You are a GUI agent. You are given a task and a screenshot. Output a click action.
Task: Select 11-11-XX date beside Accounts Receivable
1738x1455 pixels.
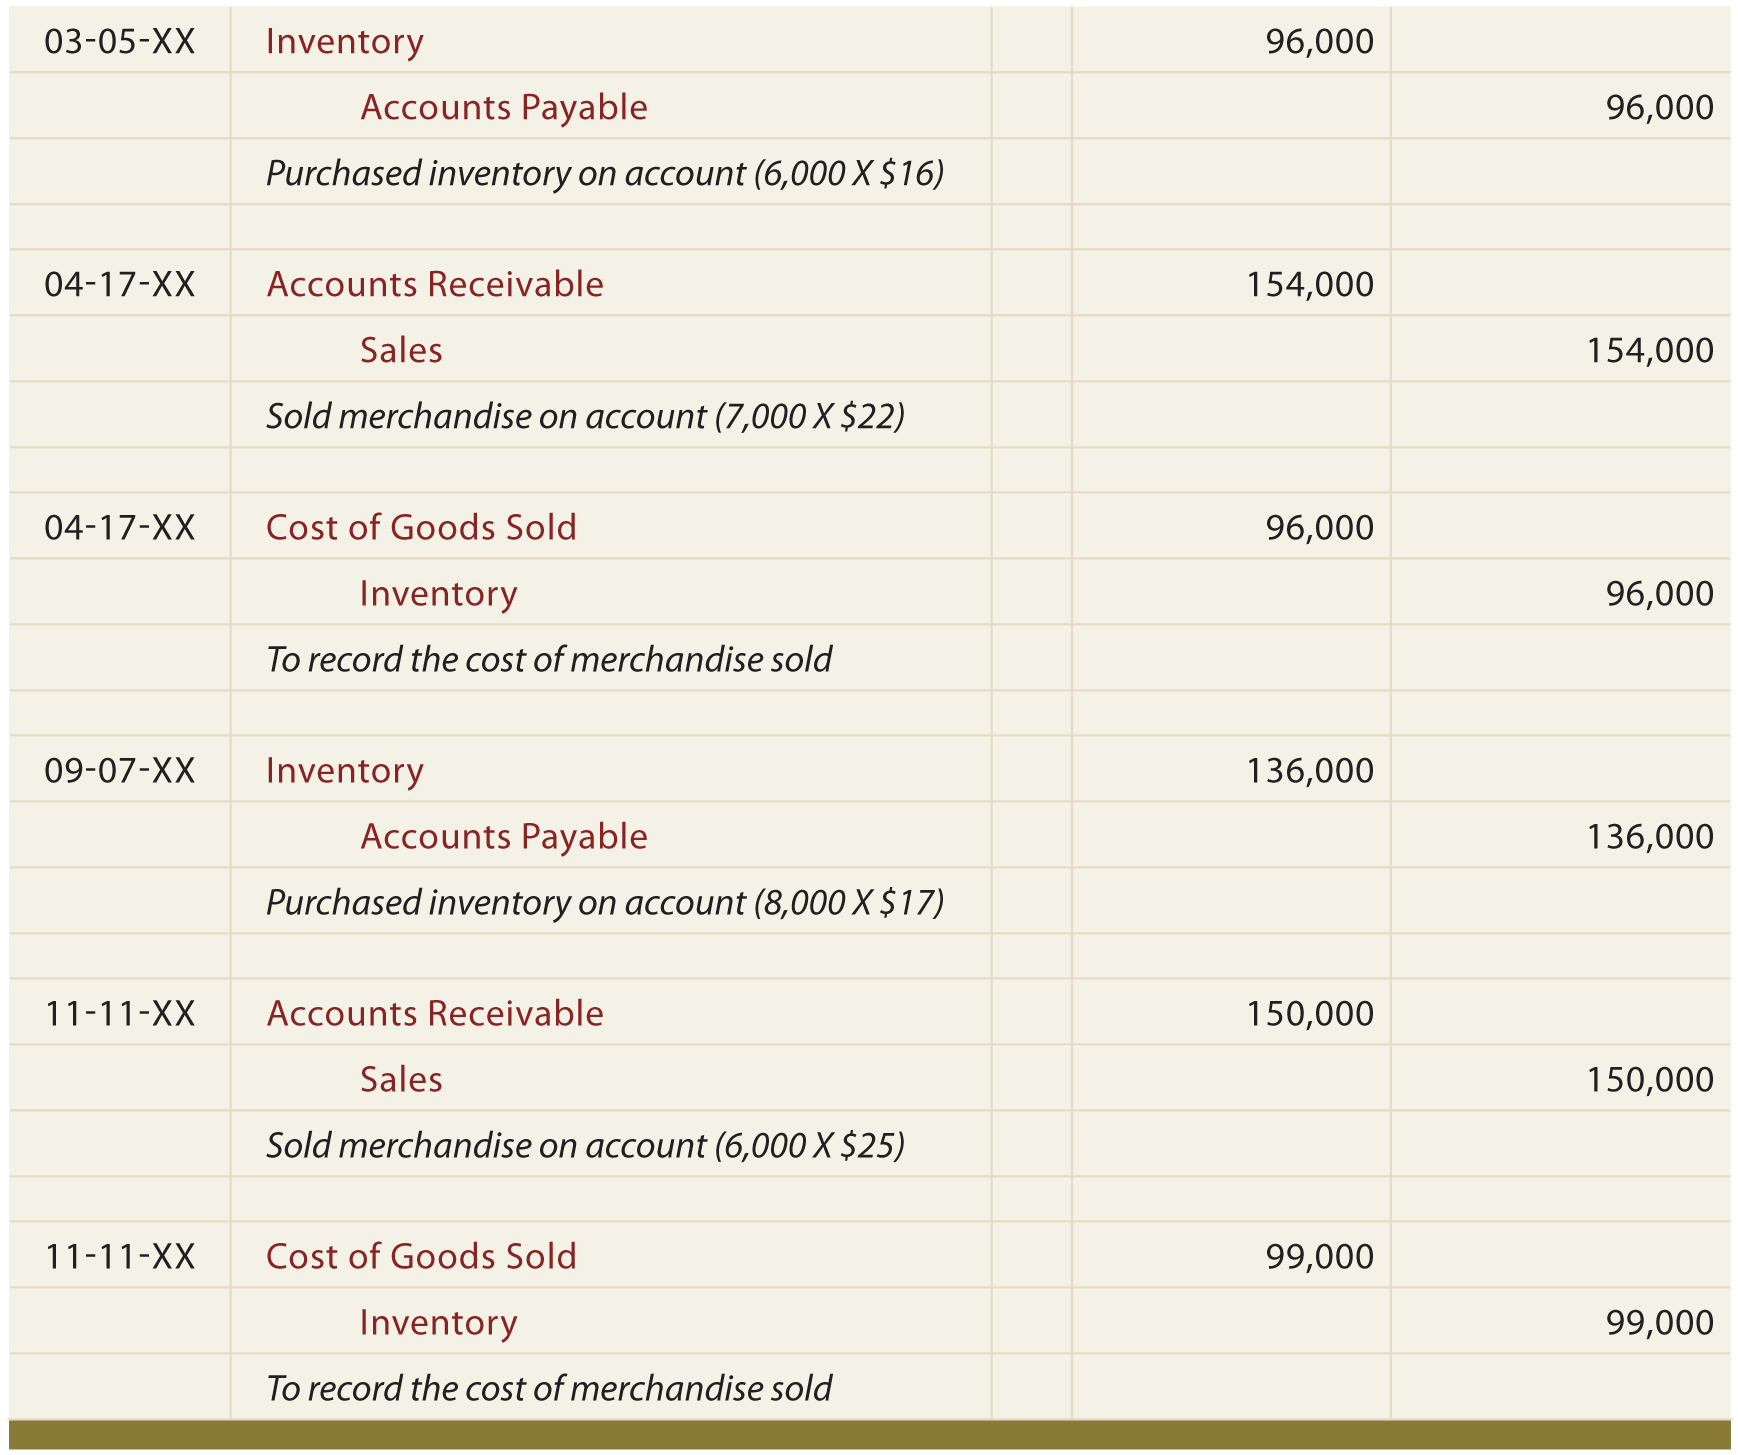pyautogui.click(x=120, y=1014)
